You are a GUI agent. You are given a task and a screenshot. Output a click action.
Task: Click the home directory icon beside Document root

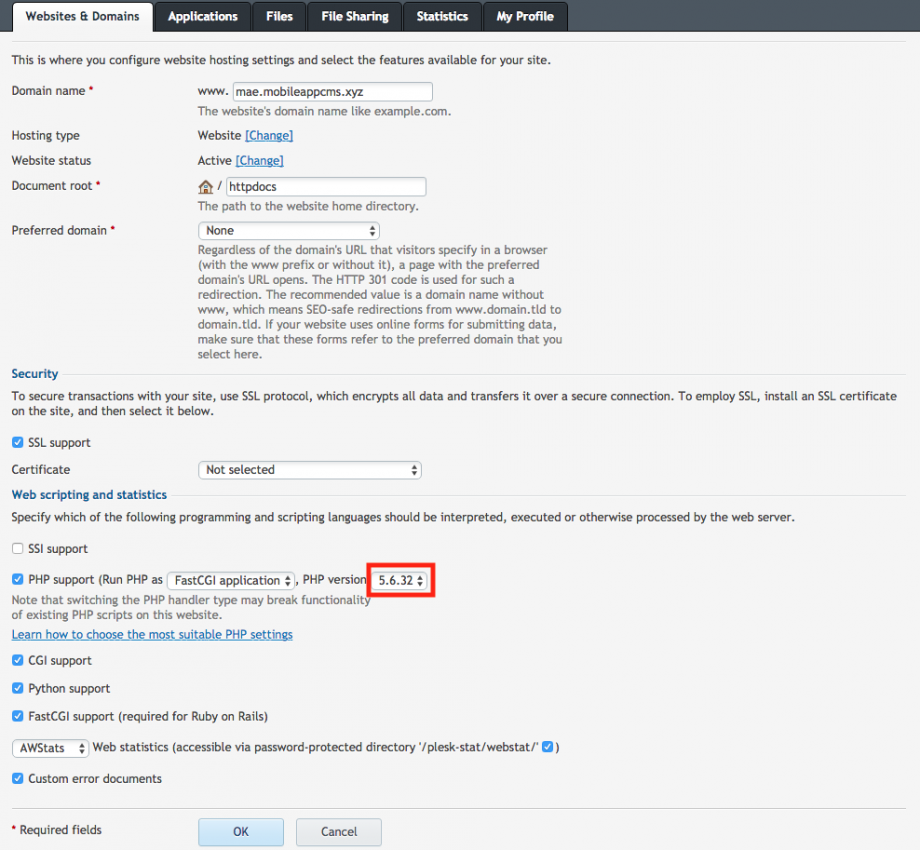(206, 187)
